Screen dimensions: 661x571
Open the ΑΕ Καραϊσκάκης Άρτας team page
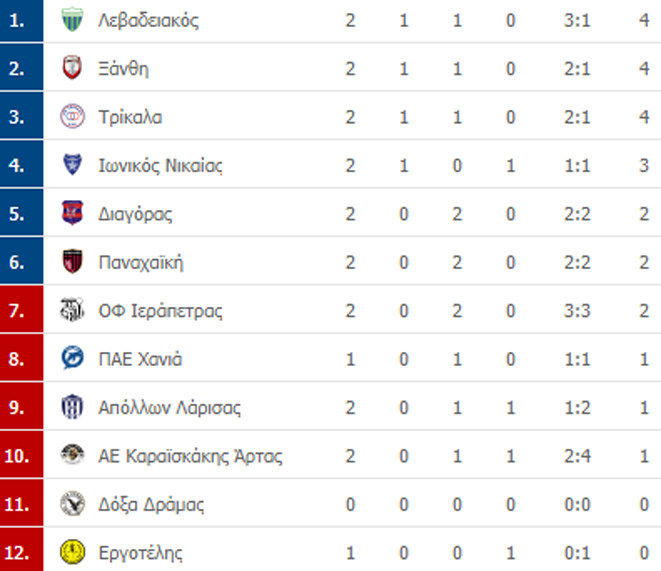pos(190,456)
